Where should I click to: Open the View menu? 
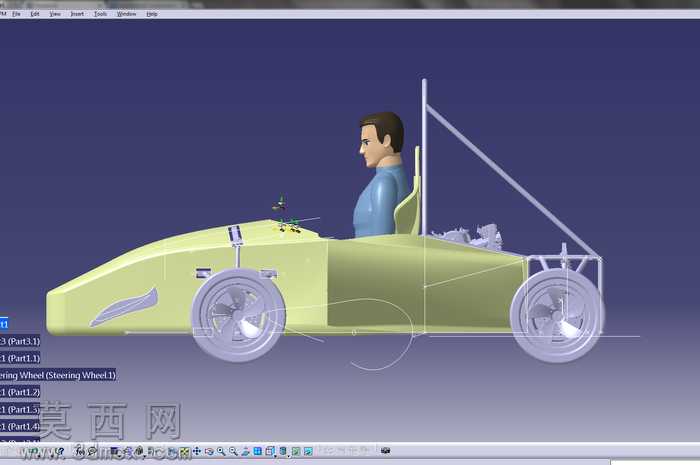tap(55, 14)
